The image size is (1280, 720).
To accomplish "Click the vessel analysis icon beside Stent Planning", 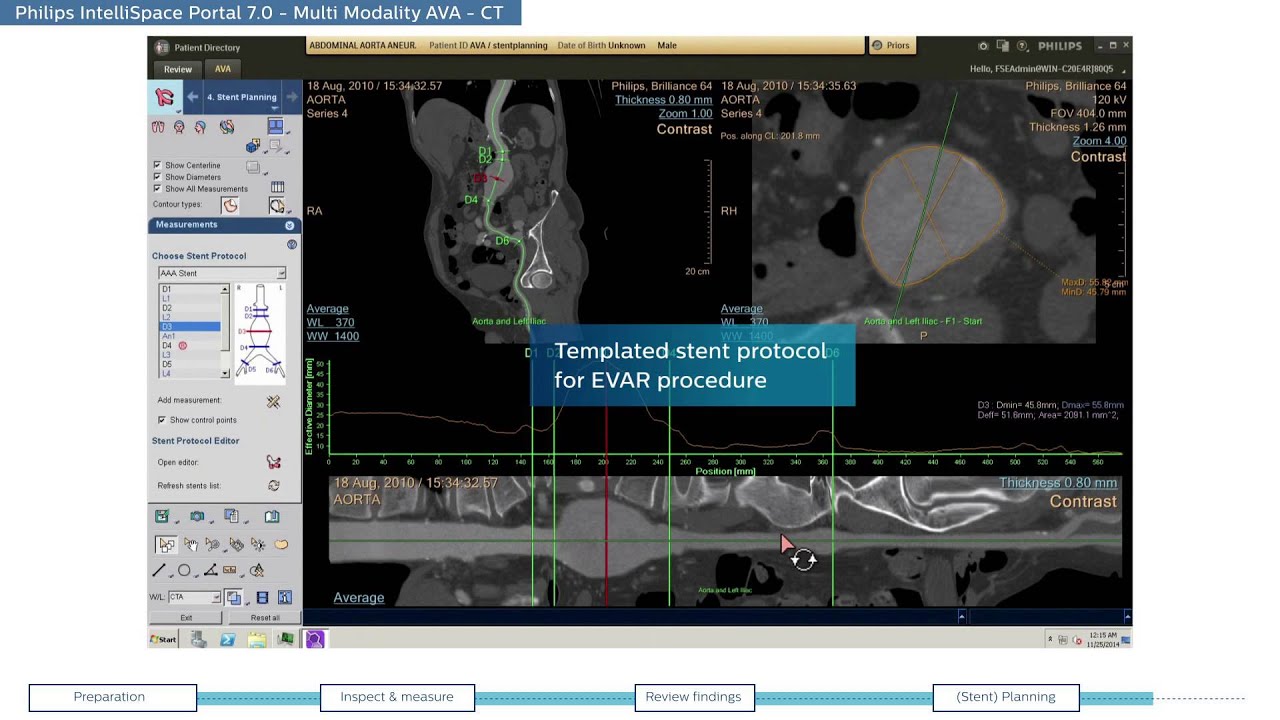I will (x=165, y=97).
